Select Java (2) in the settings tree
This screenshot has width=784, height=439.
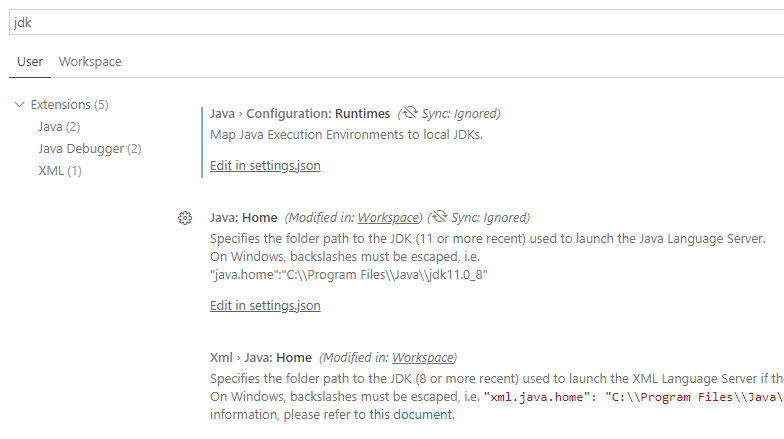(60, 126)
